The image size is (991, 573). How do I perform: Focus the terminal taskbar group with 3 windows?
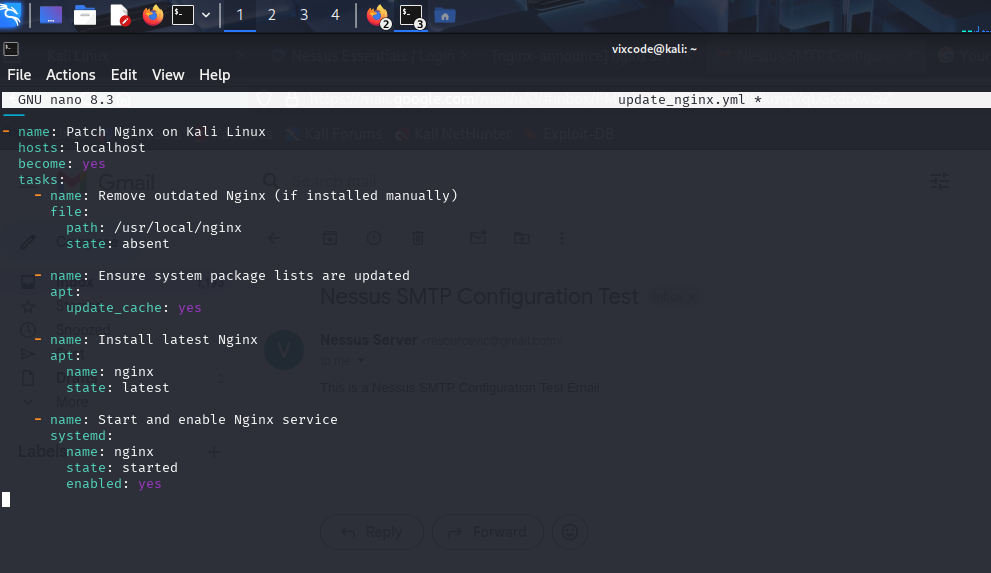412,16
